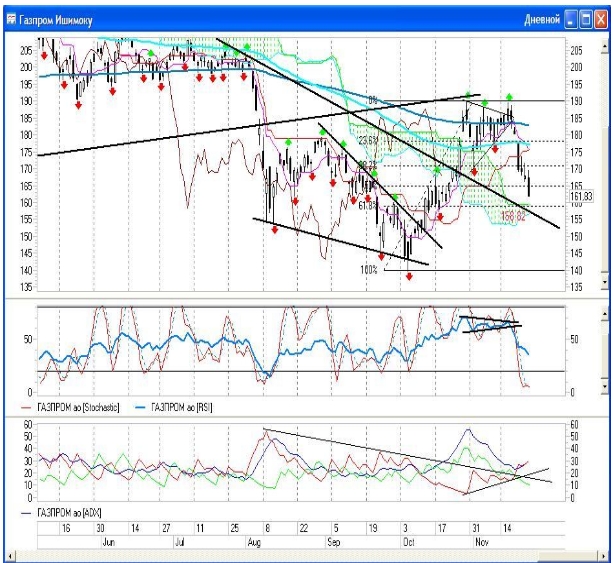Screen dimensions: 615x563
Task: Click up arrow of price chart vertical scrollbar
Action: [604, 46]
